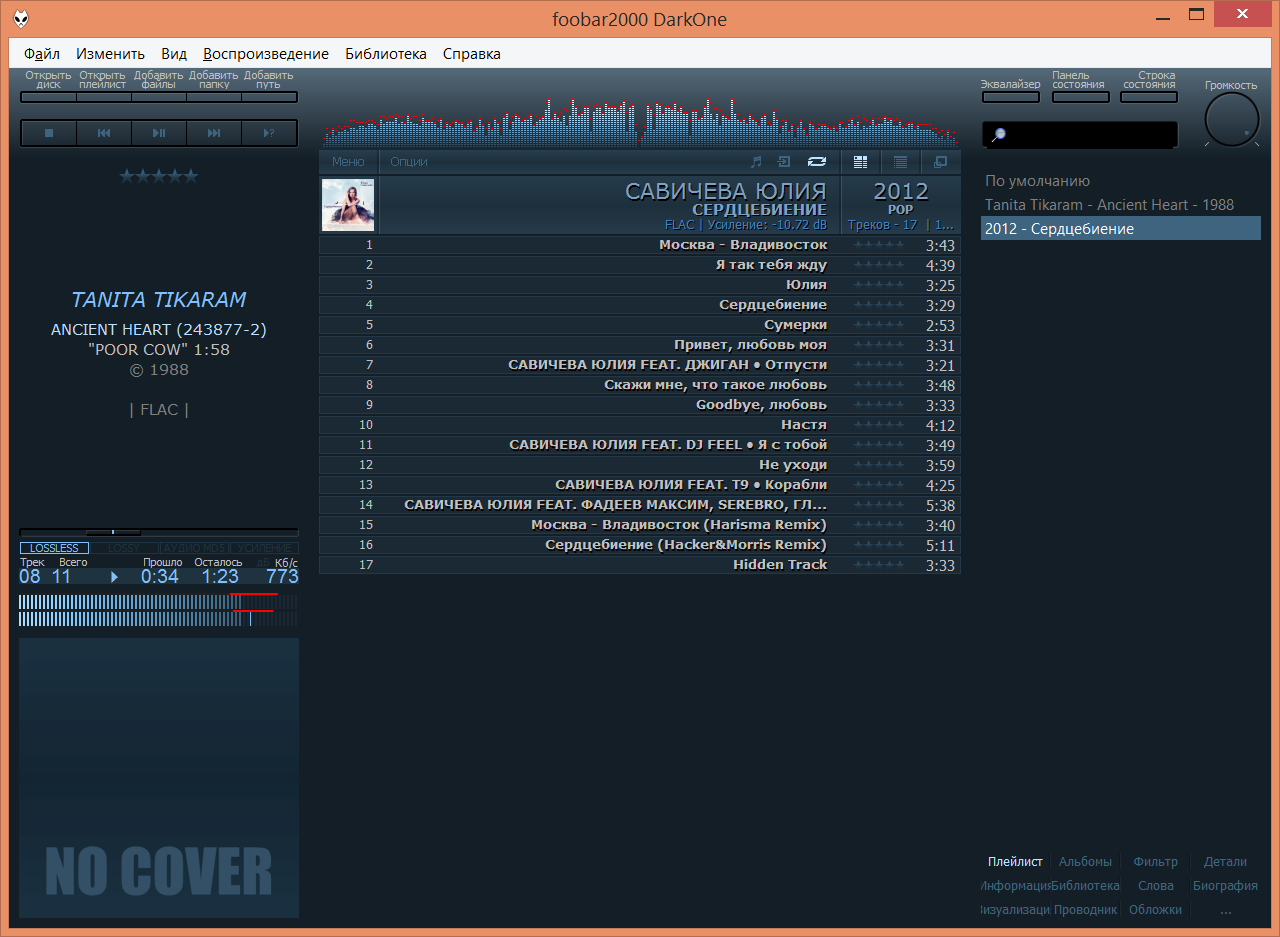Click the Добавить файлы button
This screenshot has height=937, width=1280.
click(158, 97)
